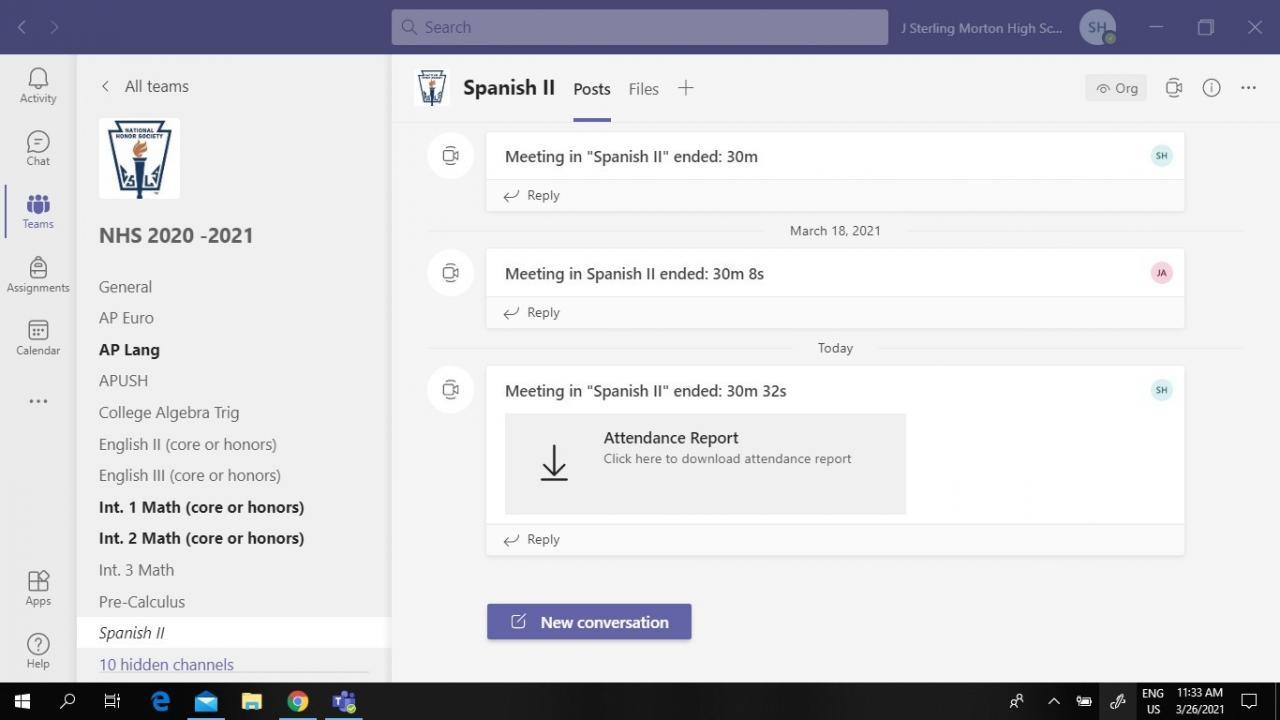Reply to the 30m 32s meeting post

[x=531, y=539]
